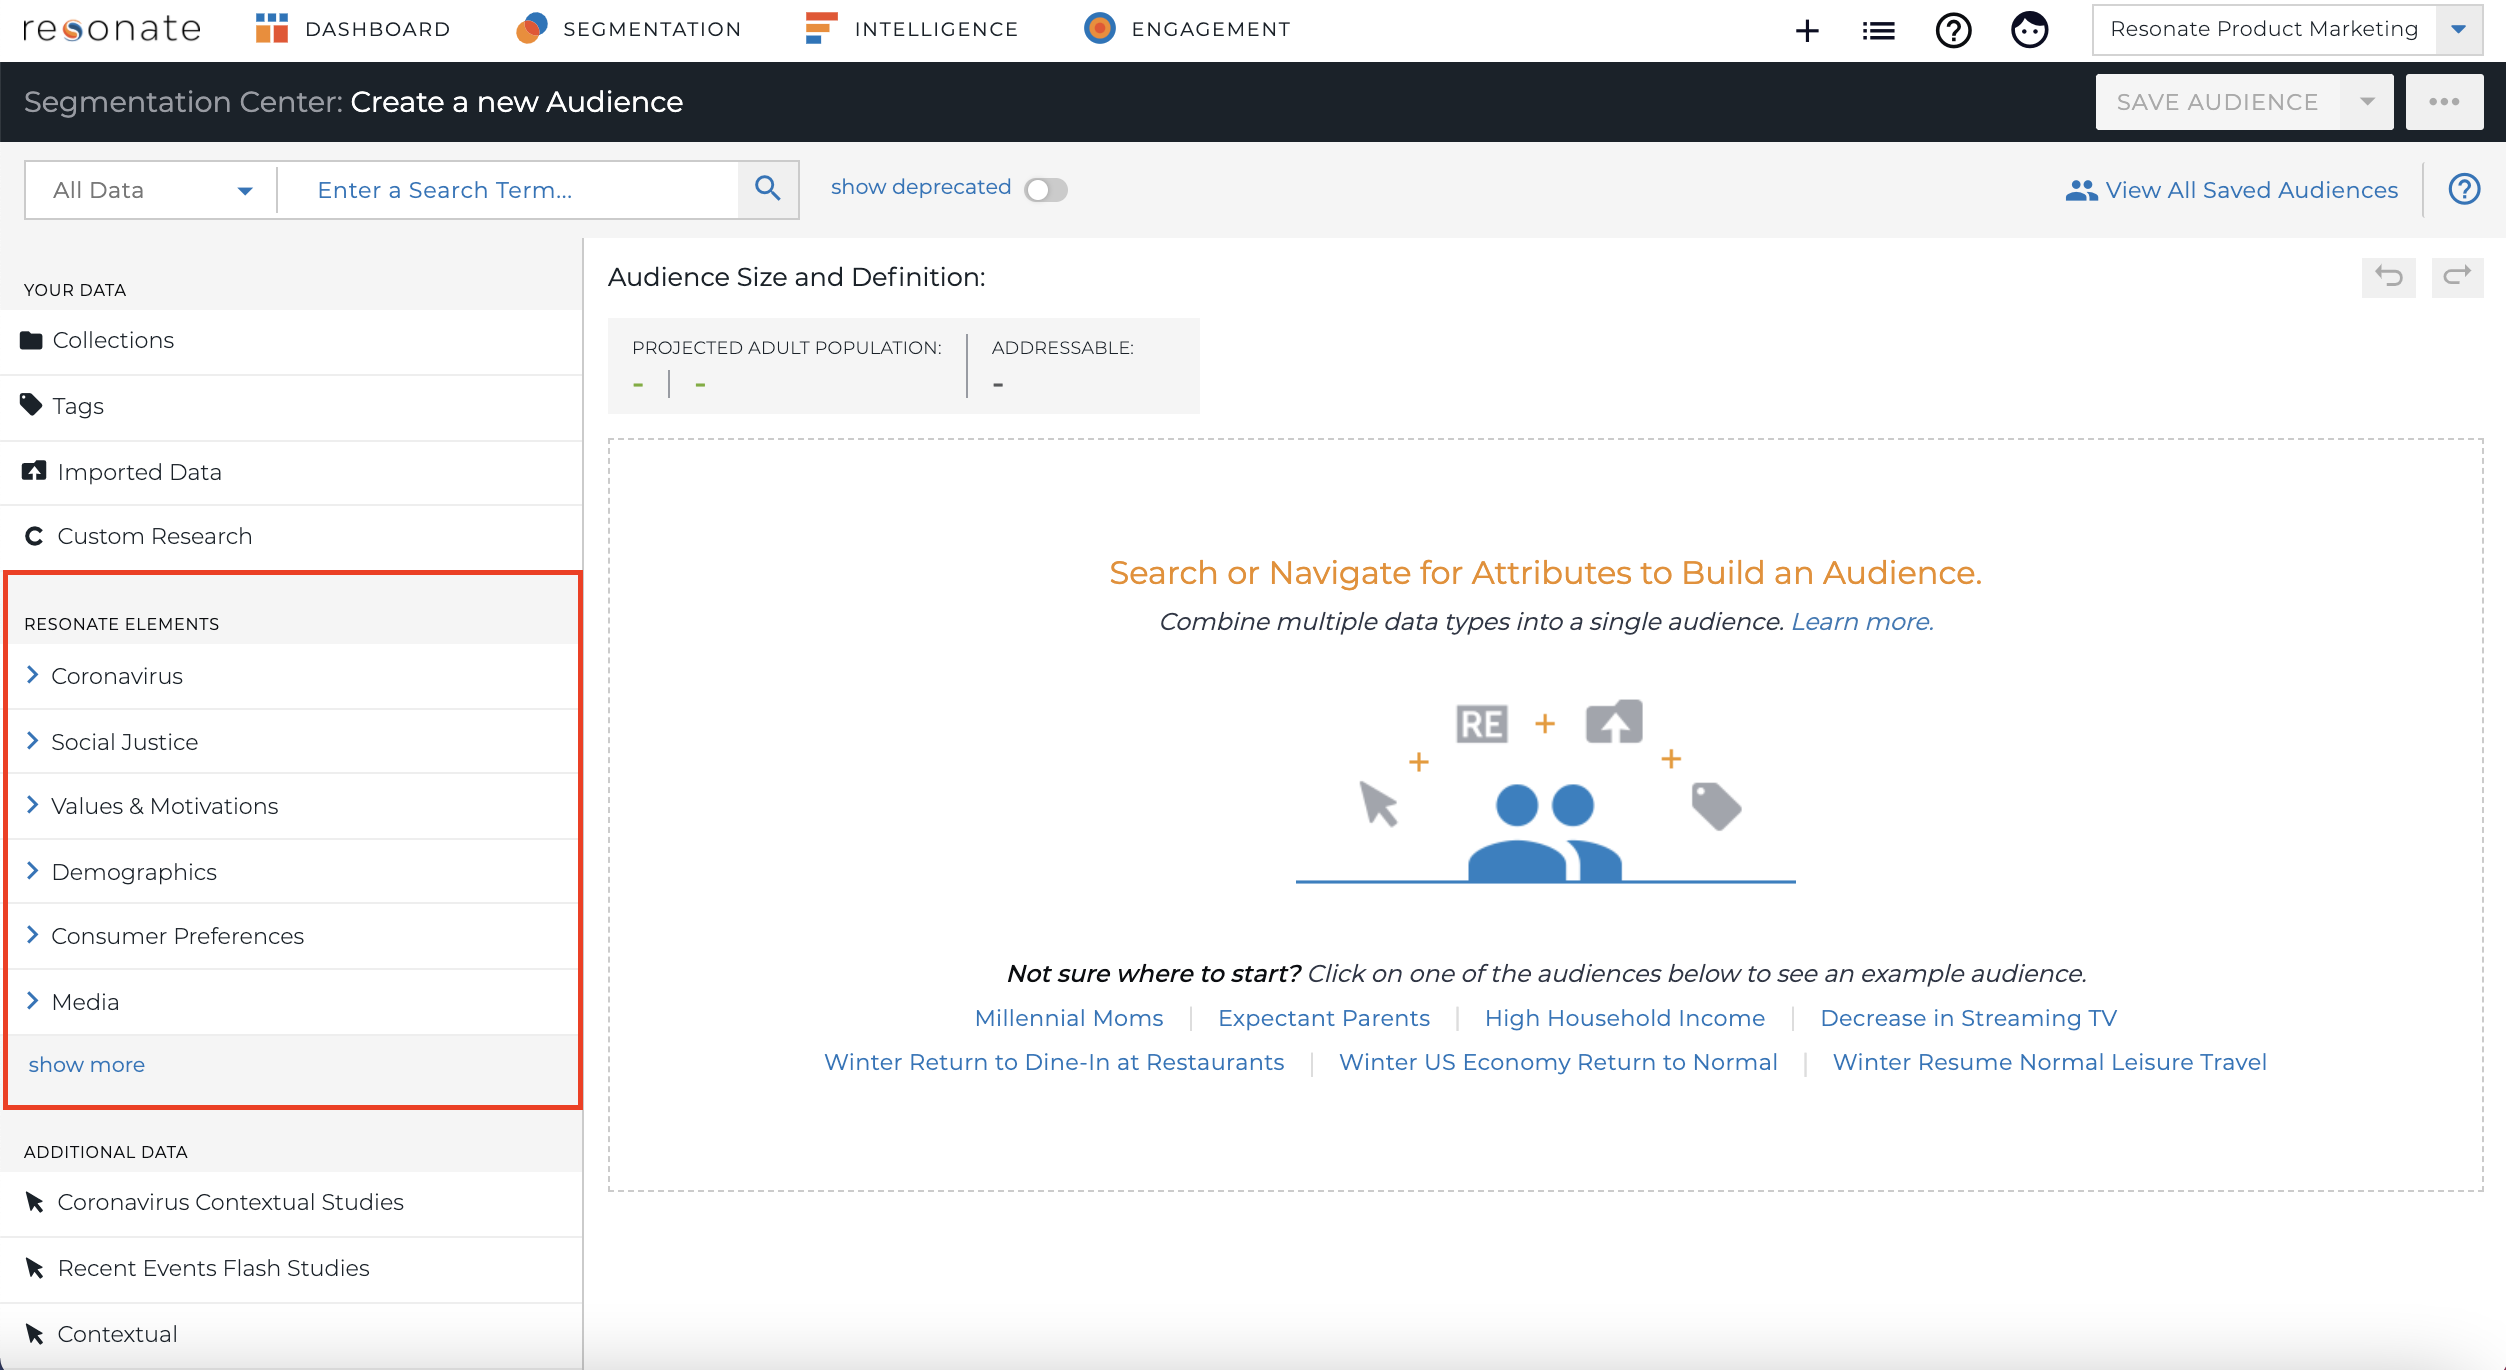Toggle the show deprecated switch
The width and height of the screenshot is (2506, 1370).
1046,190
